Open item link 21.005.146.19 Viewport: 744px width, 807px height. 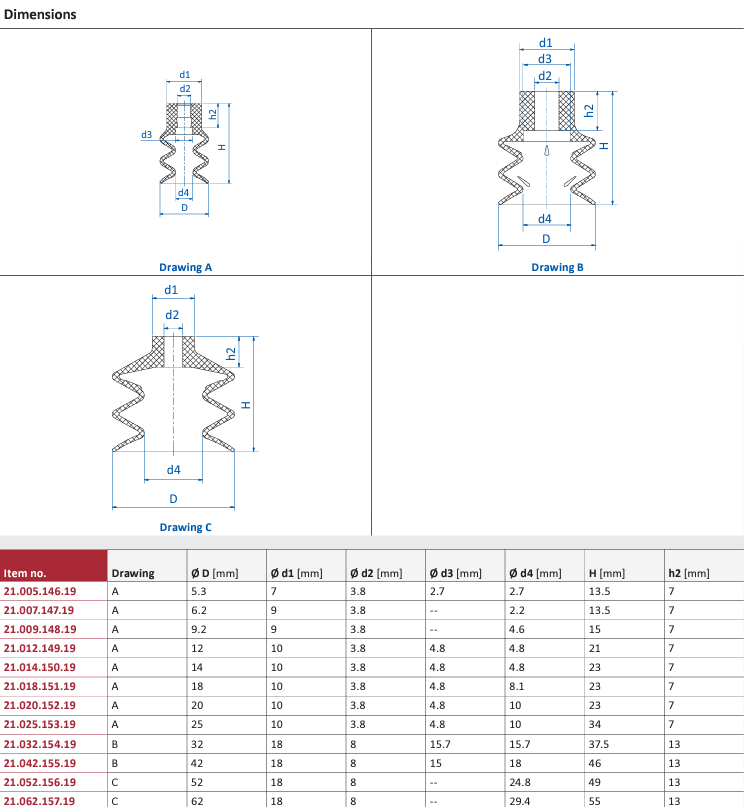[x=40, y=591]
